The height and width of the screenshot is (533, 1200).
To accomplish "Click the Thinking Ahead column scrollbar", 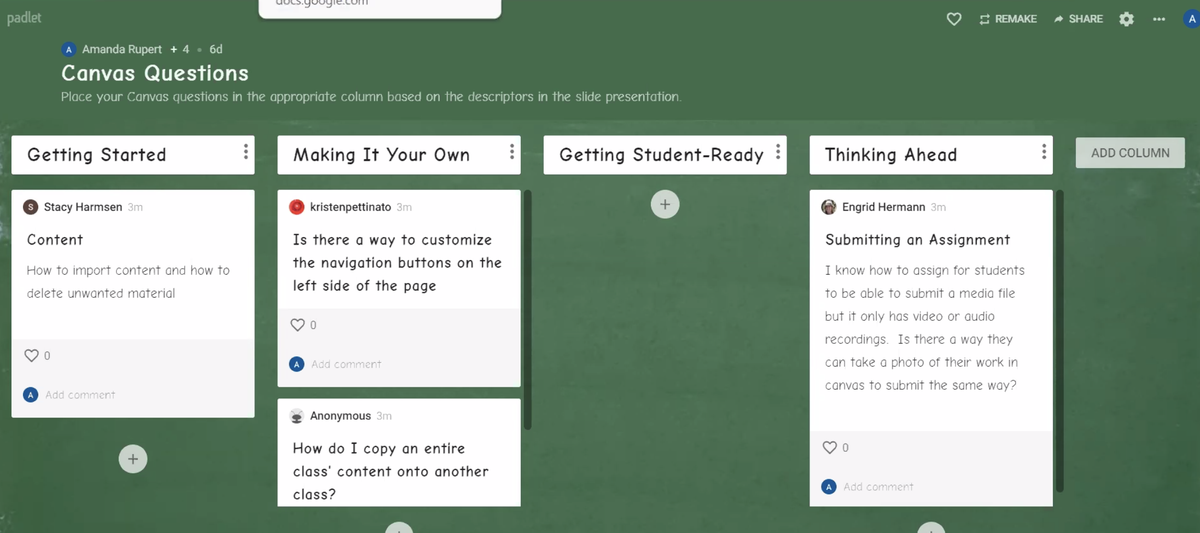I will click(1059, 340).
